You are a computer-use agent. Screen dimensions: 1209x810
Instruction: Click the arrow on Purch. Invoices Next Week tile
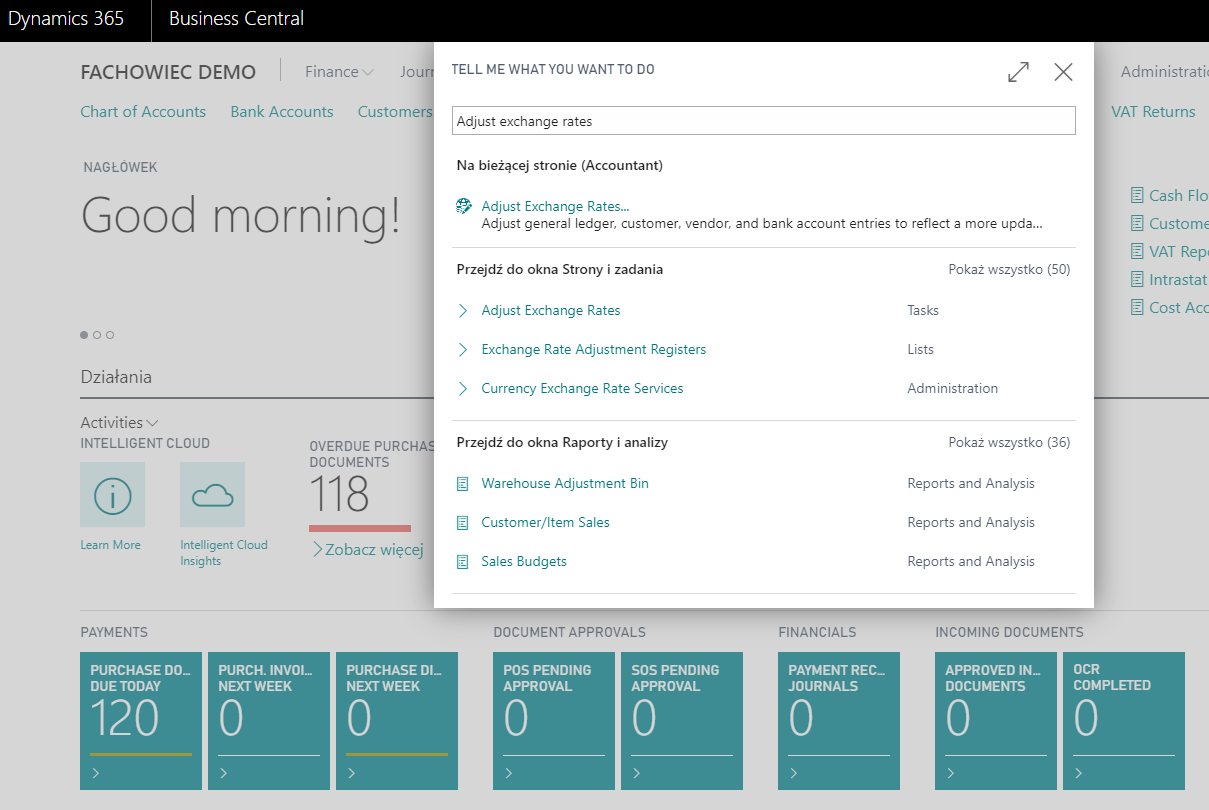click(x=223, y=773)
